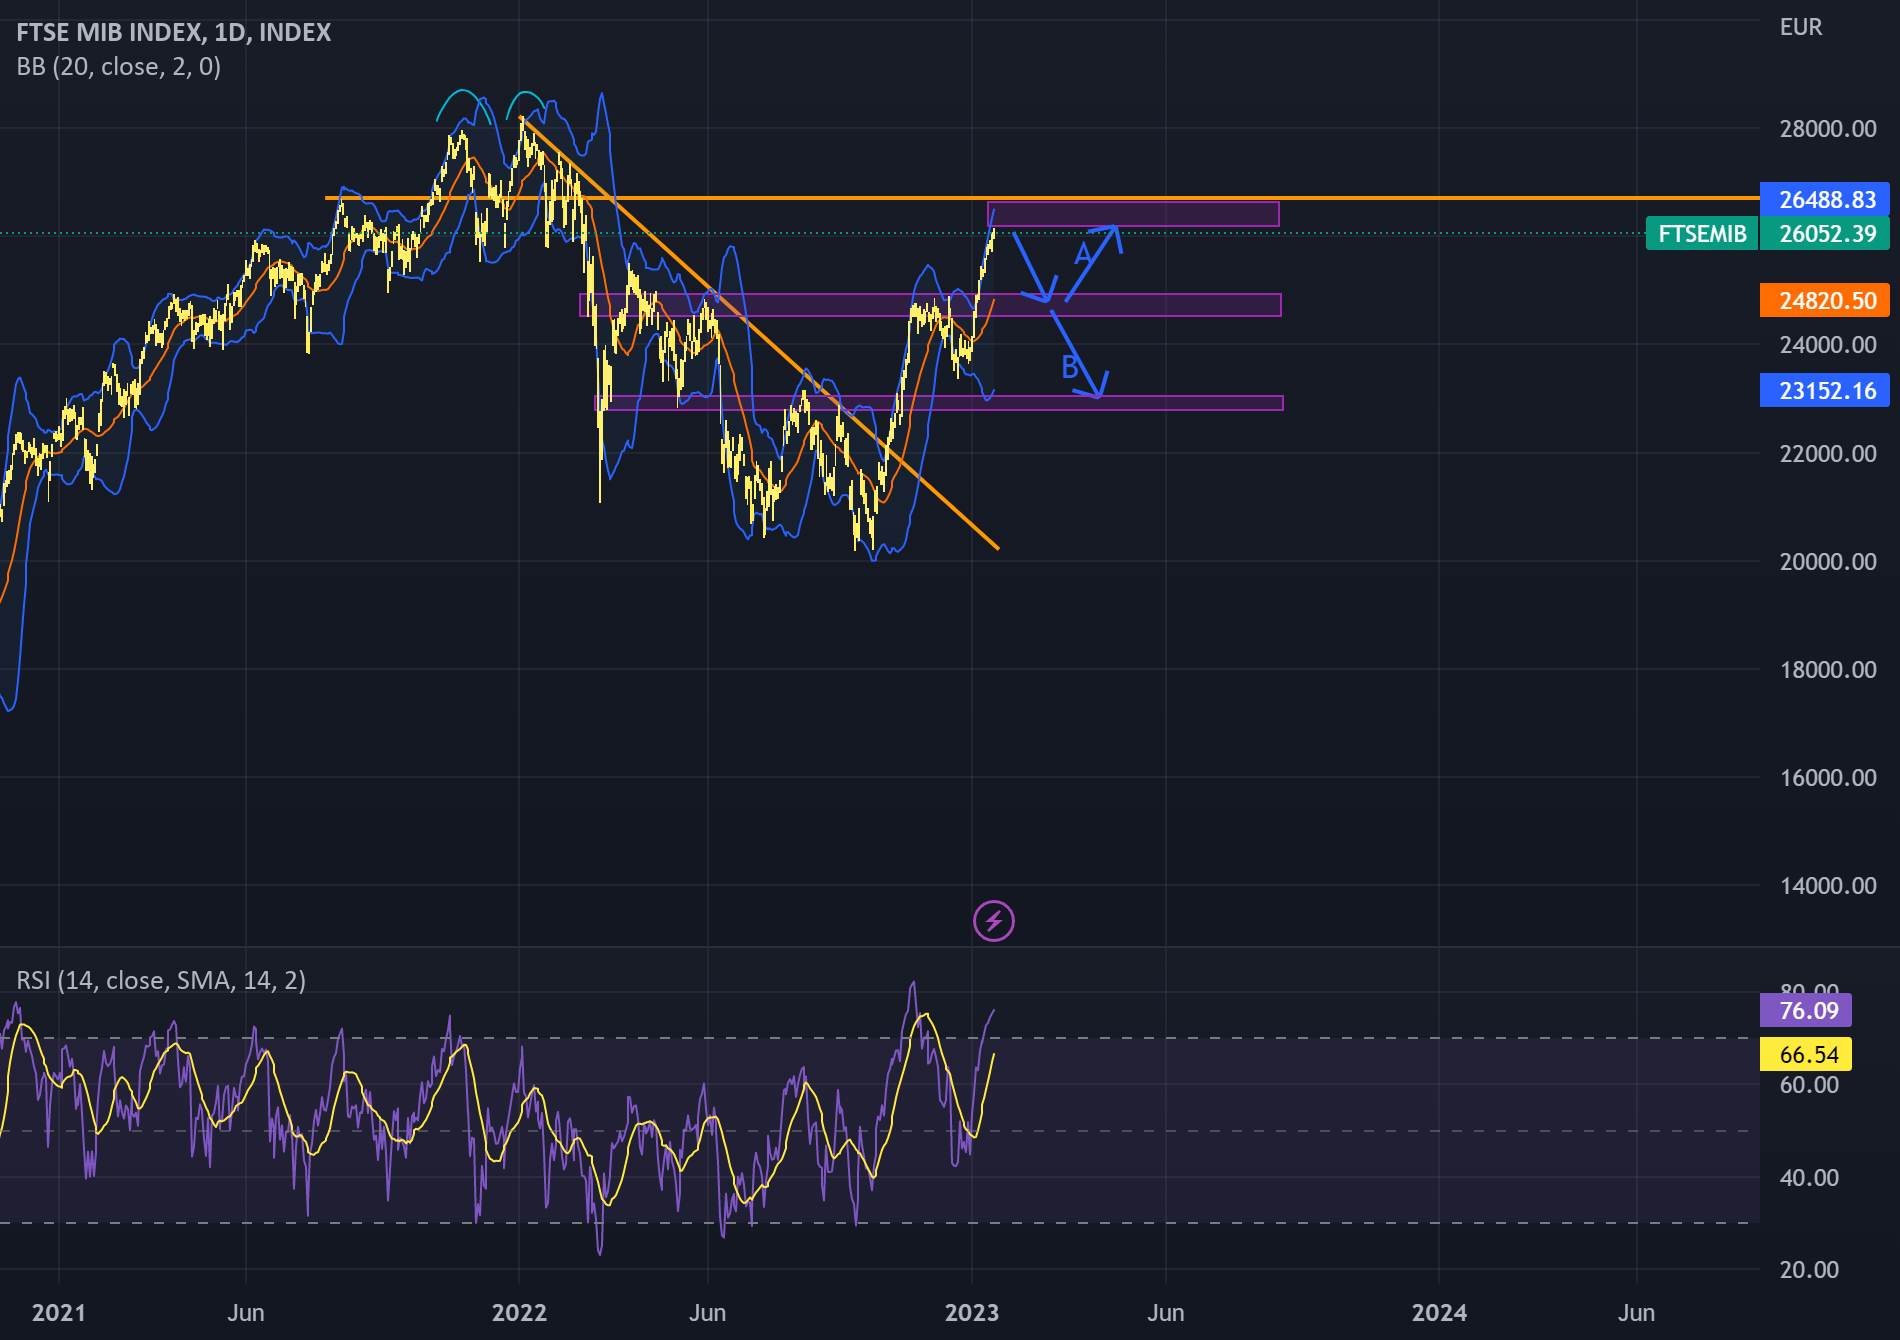The width and height of the screenshot is (1900, 1340).
Task: Select the blue 23152.16 price label
Action: [1824, 391]
